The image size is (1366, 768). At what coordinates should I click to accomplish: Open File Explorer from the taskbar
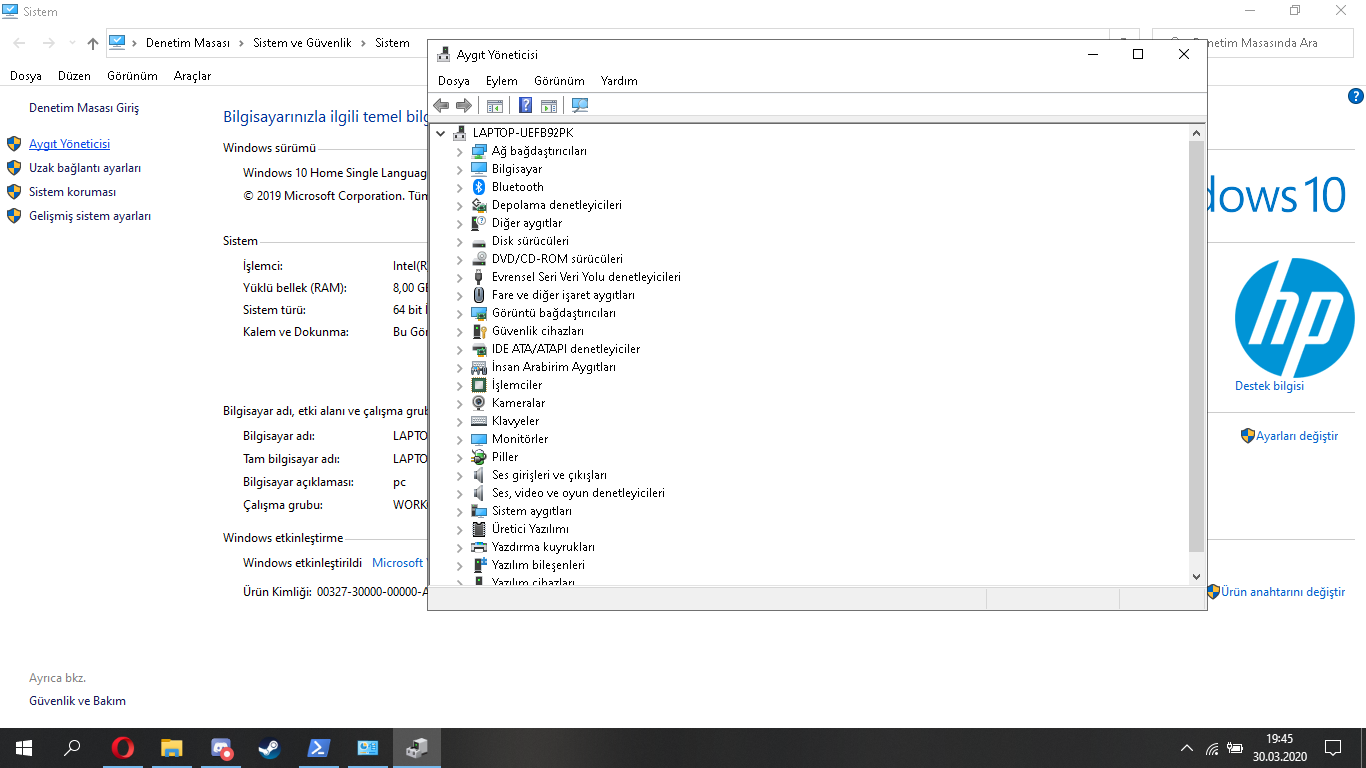pos(172,748)
